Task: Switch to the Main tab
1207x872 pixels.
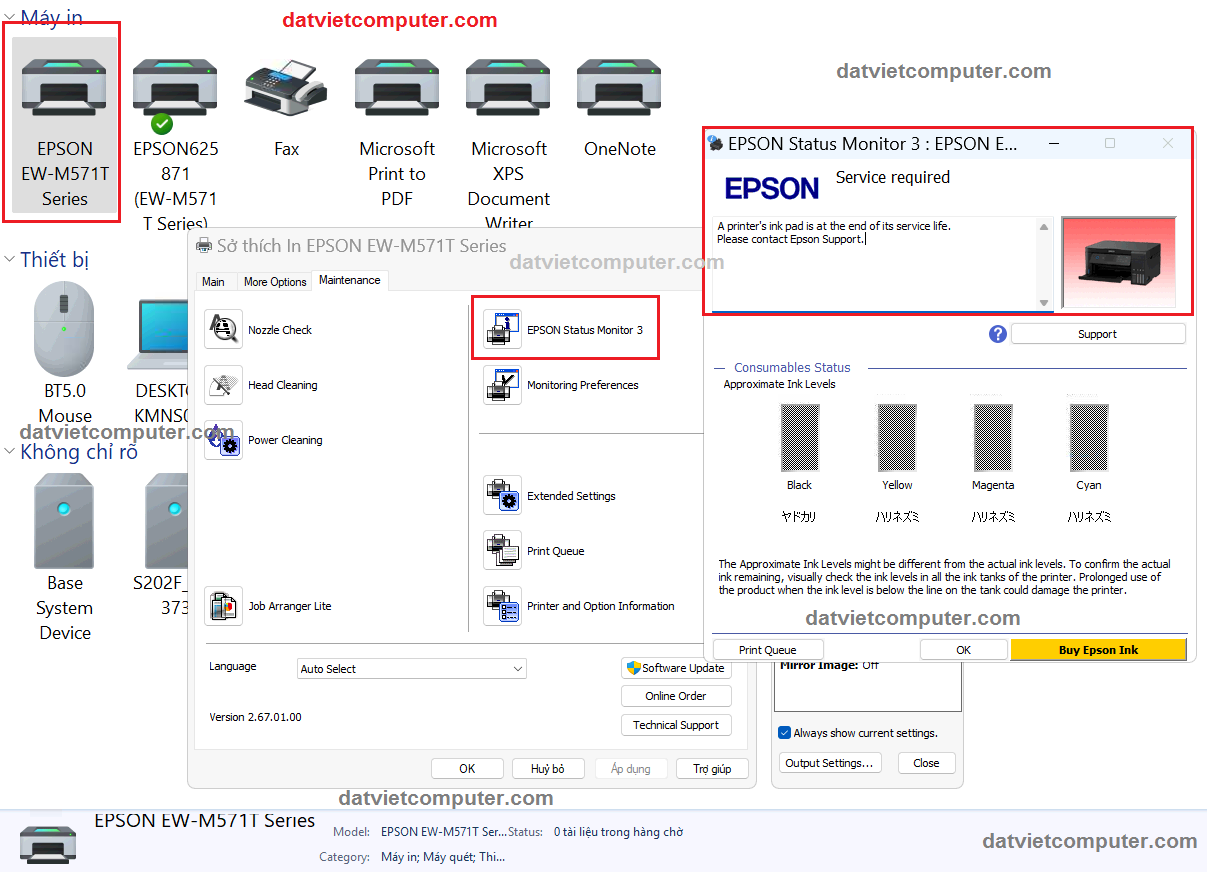Action: 213,282
